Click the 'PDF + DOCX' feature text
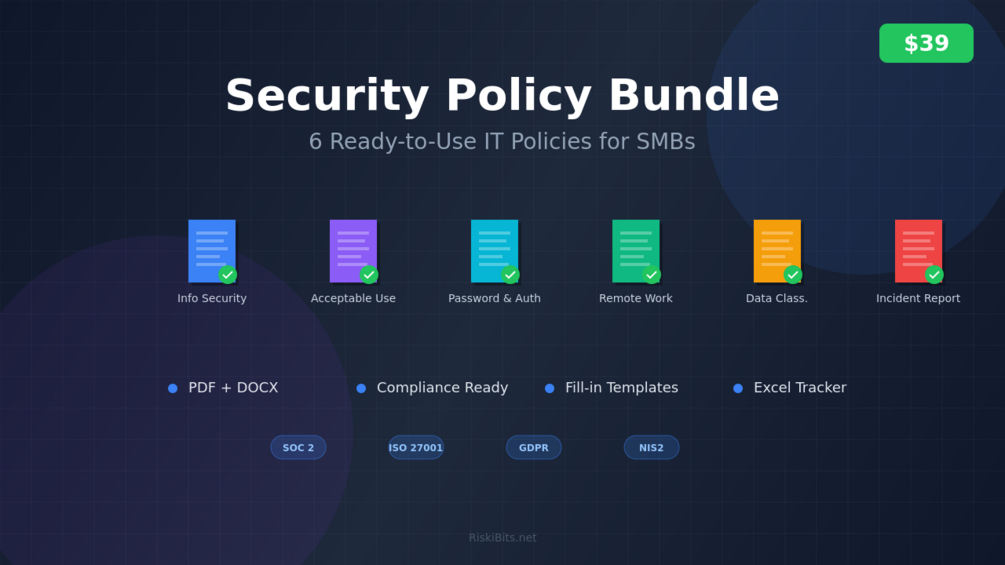The image size is (1005, 565). pyautogui.click(x=233, y=388)
